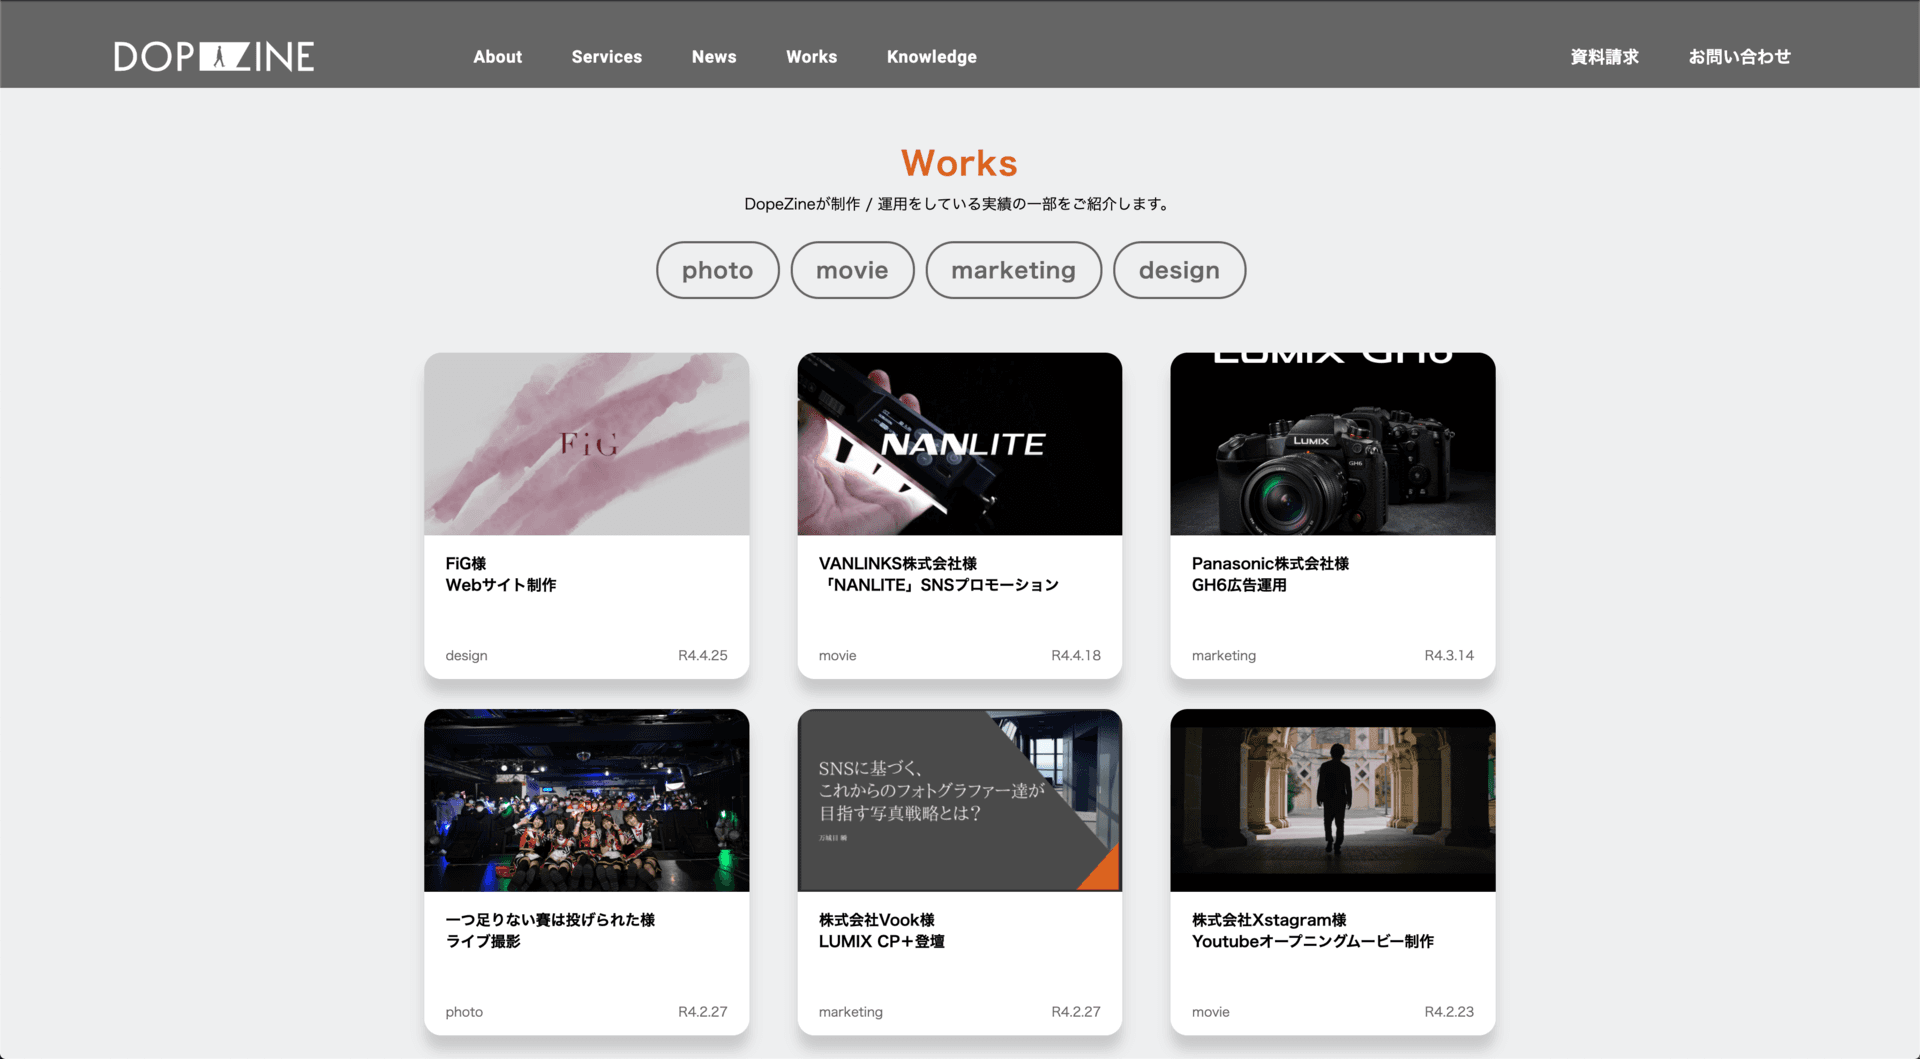The height and width of the screenshot is (1059, 1920).
Task: Open the live concert photo thumbnail
Action: (586, 800)
